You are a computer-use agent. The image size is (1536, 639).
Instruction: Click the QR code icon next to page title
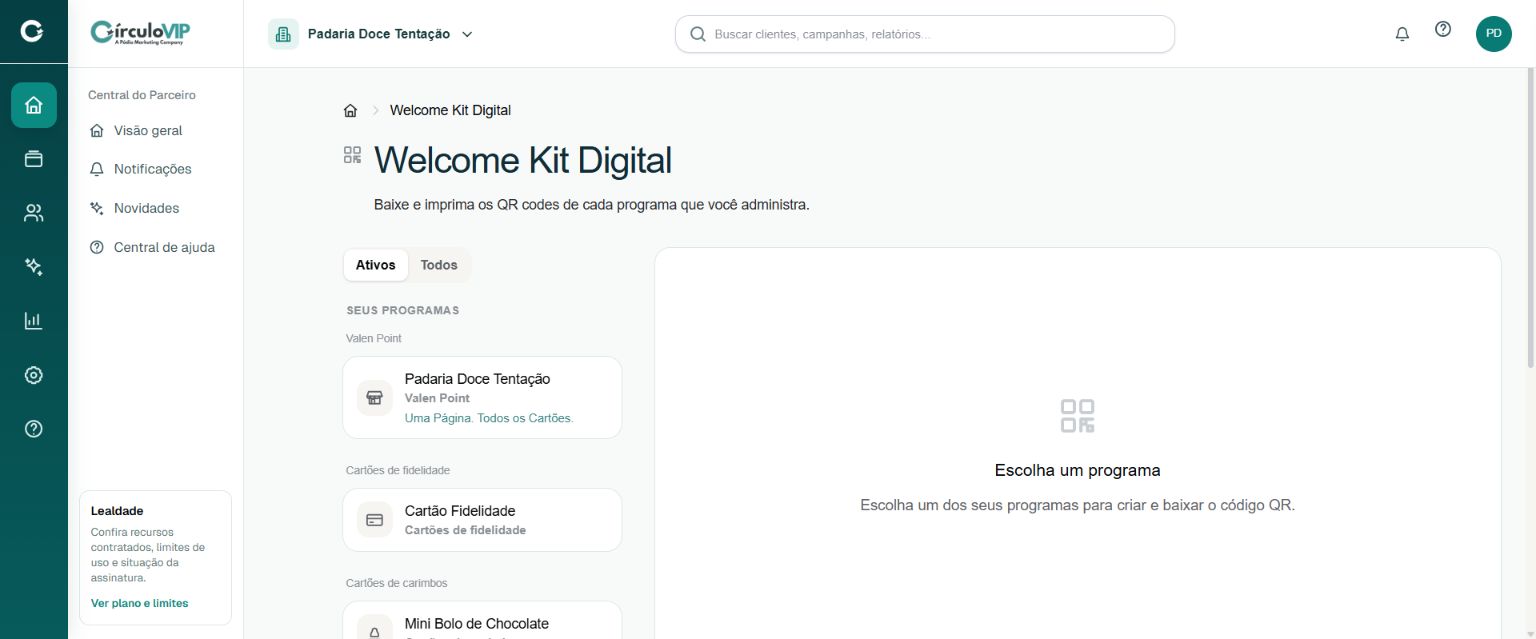click(352, 155)
